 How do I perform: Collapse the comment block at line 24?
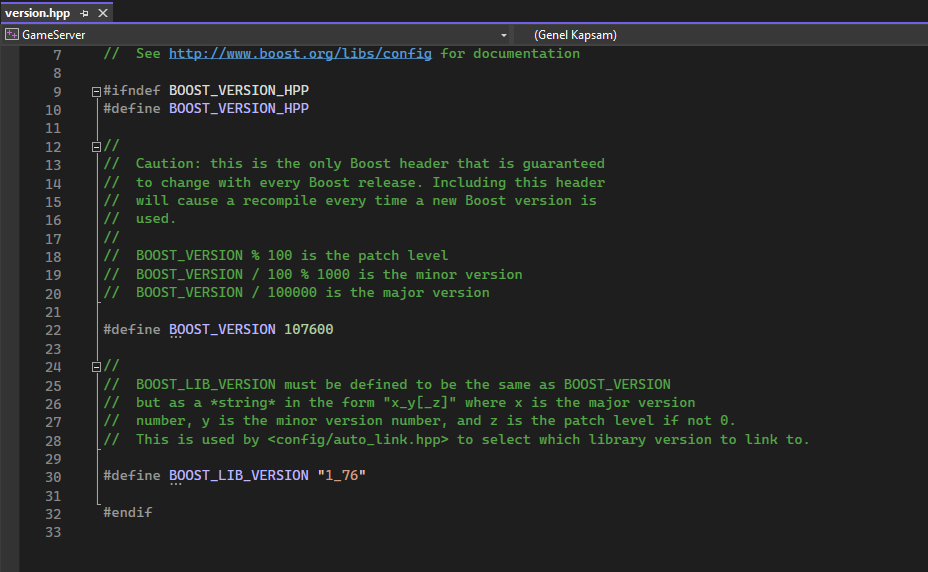(96, 367)
